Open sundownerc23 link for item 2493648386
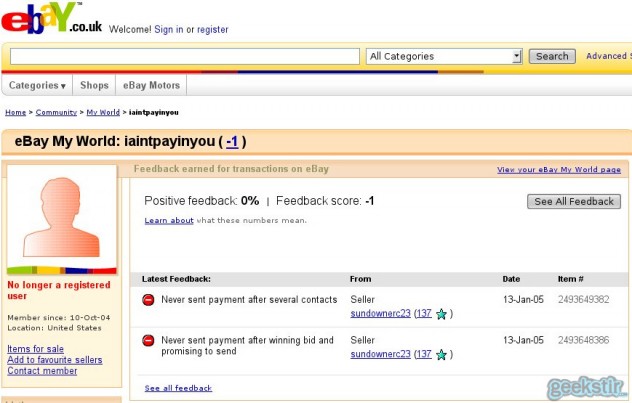The width and height of the screenshot is (632, 403). coord(380,354)
